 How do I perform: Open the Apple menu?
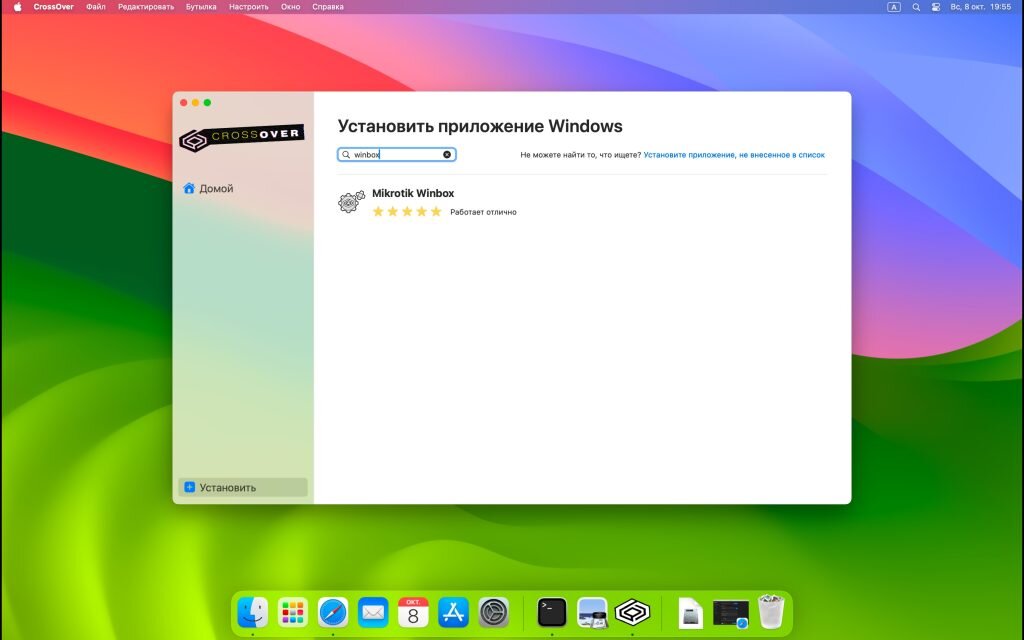tap(18, 7)
